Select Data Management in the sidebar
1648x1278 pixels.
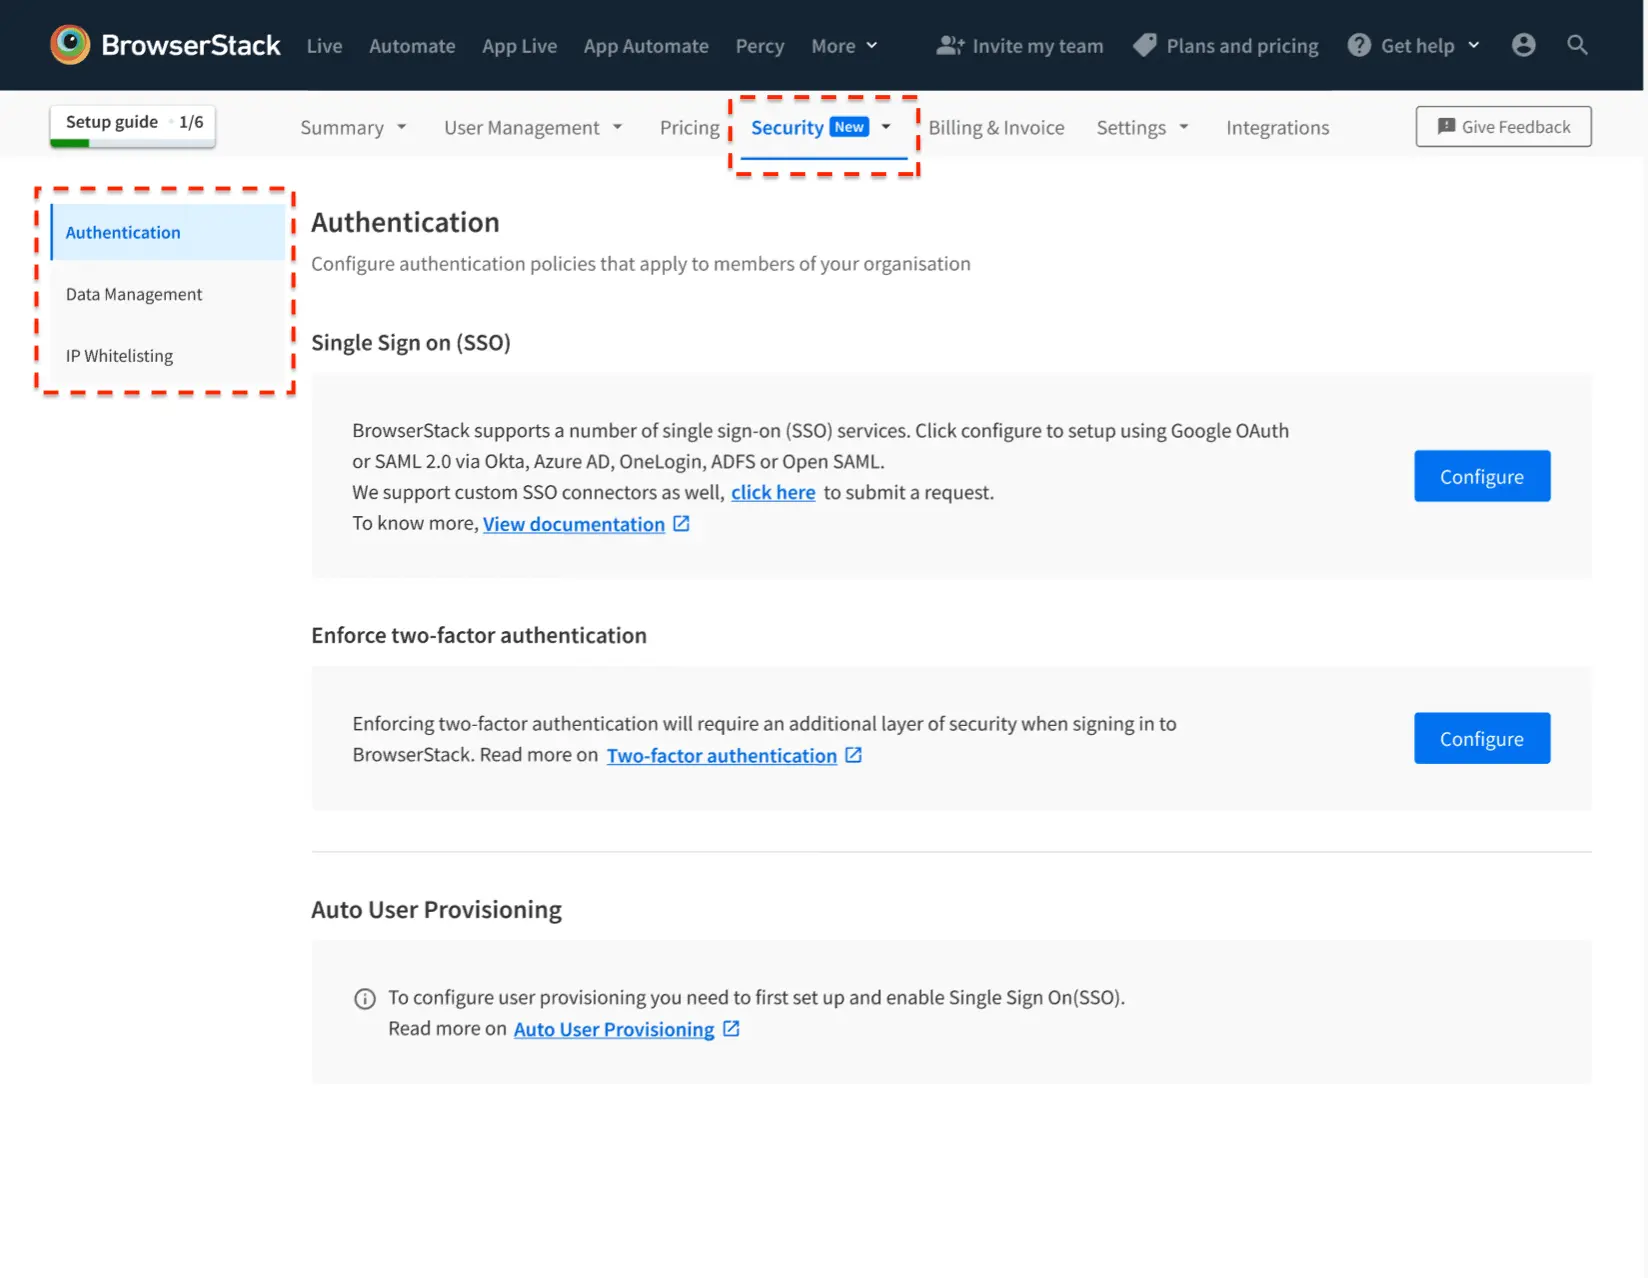coord(134,294)
